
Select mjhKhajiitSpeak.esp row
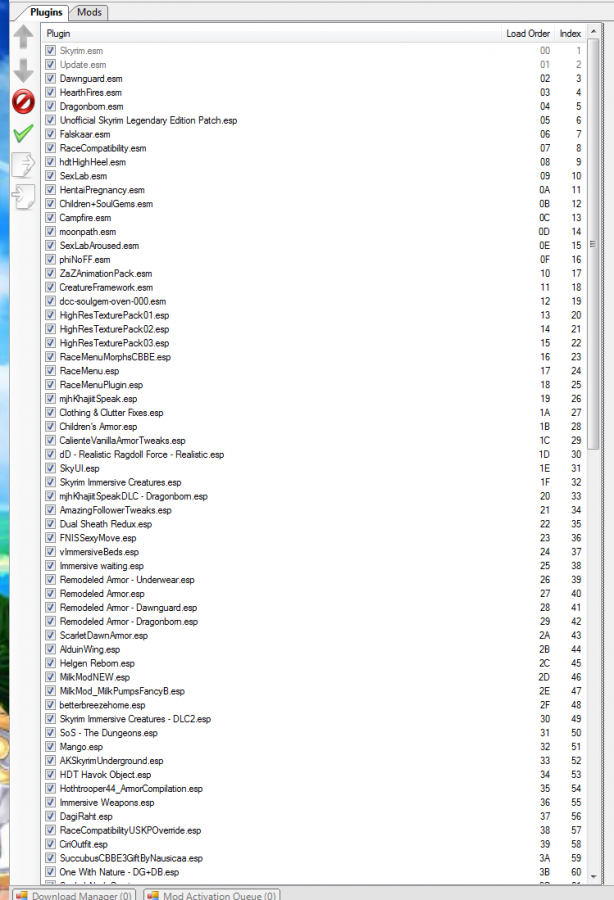point(314,398)
